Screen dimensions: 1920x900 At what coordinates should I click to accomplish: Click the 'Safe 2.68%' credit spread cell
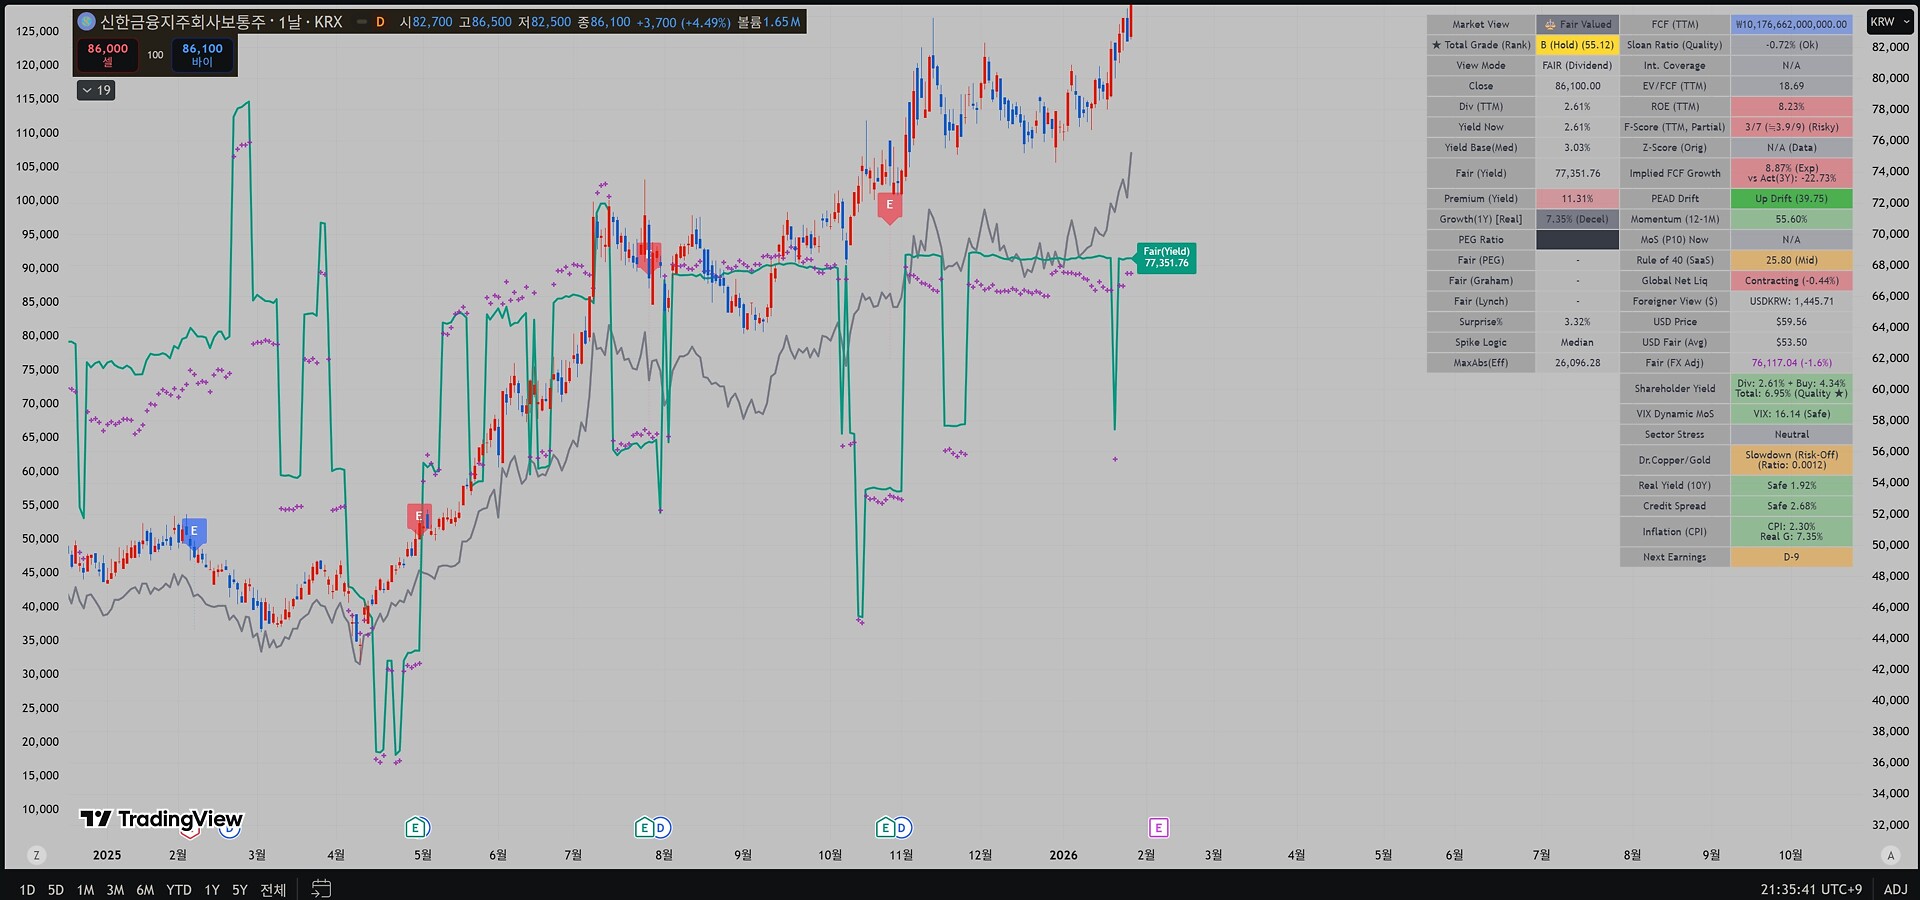coord(1791,506)
